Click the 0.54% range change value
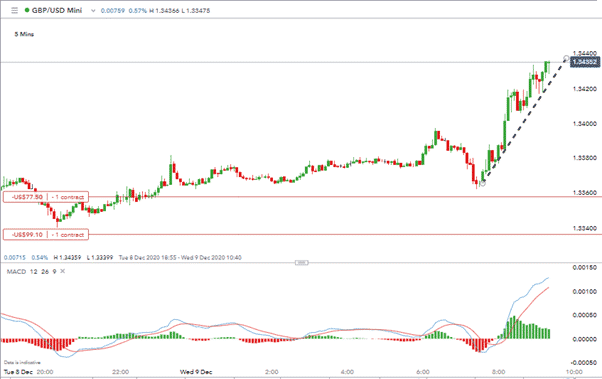 40,257
